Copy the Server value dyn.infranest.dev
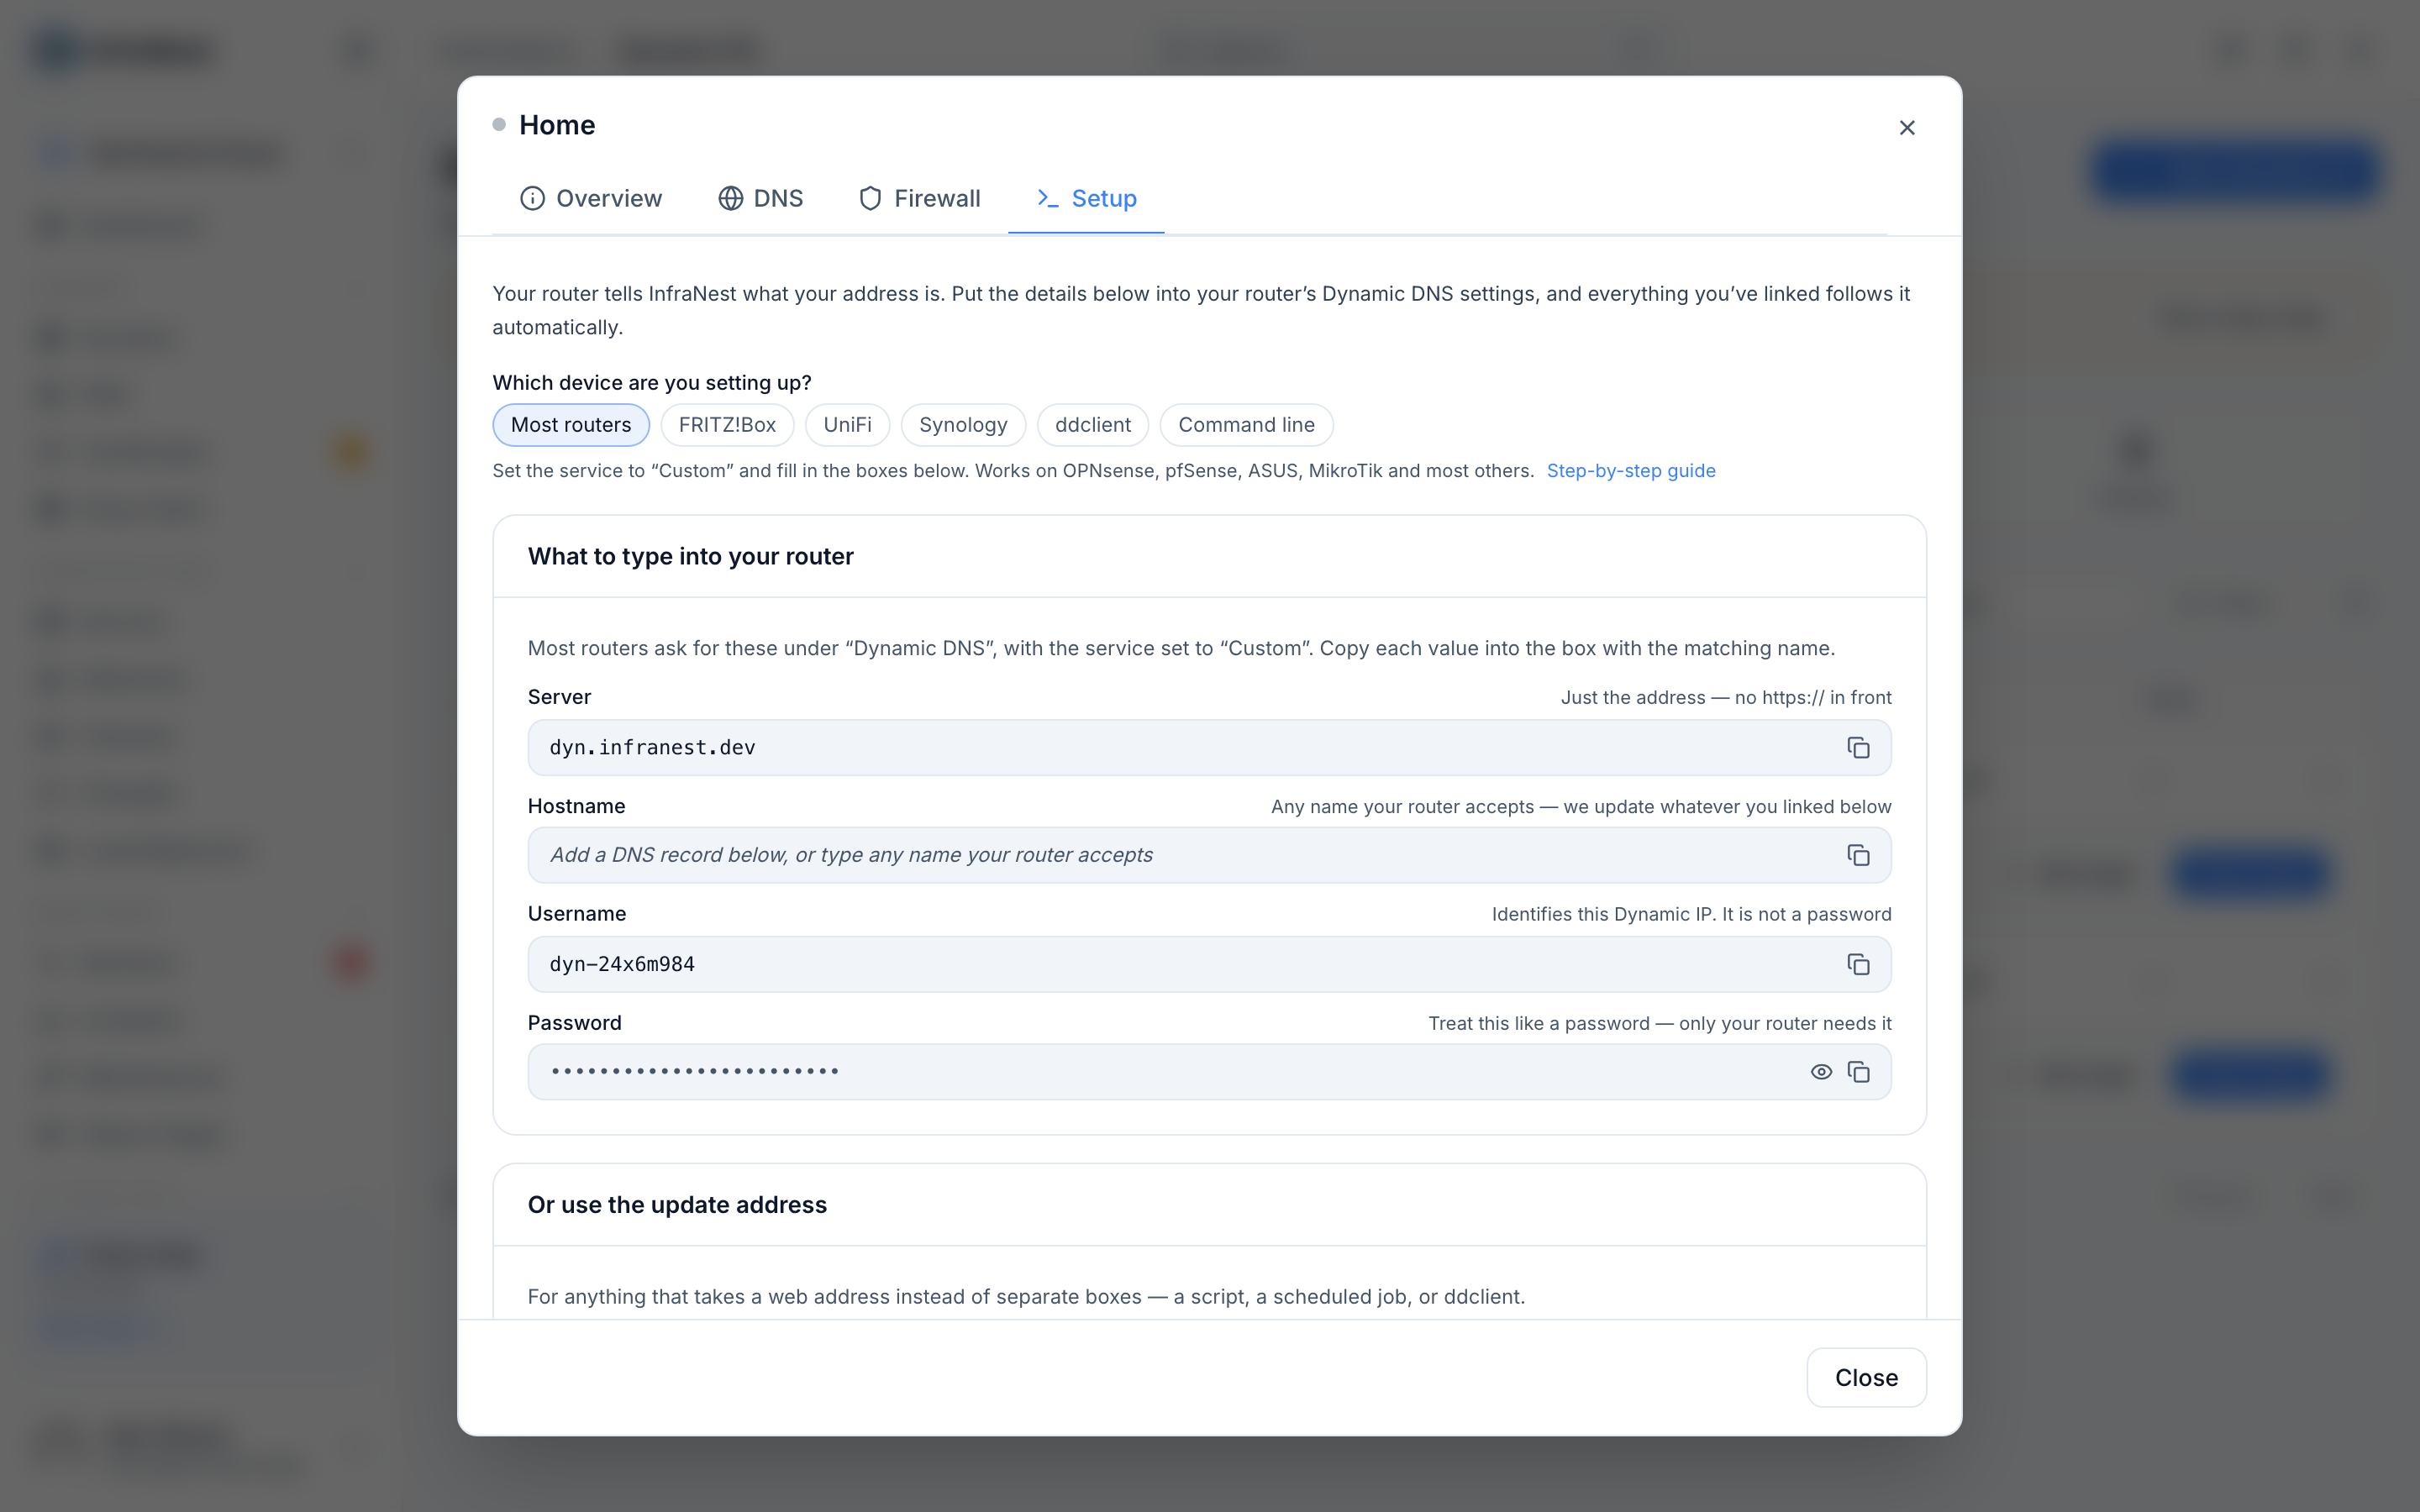 [1858, 748]
